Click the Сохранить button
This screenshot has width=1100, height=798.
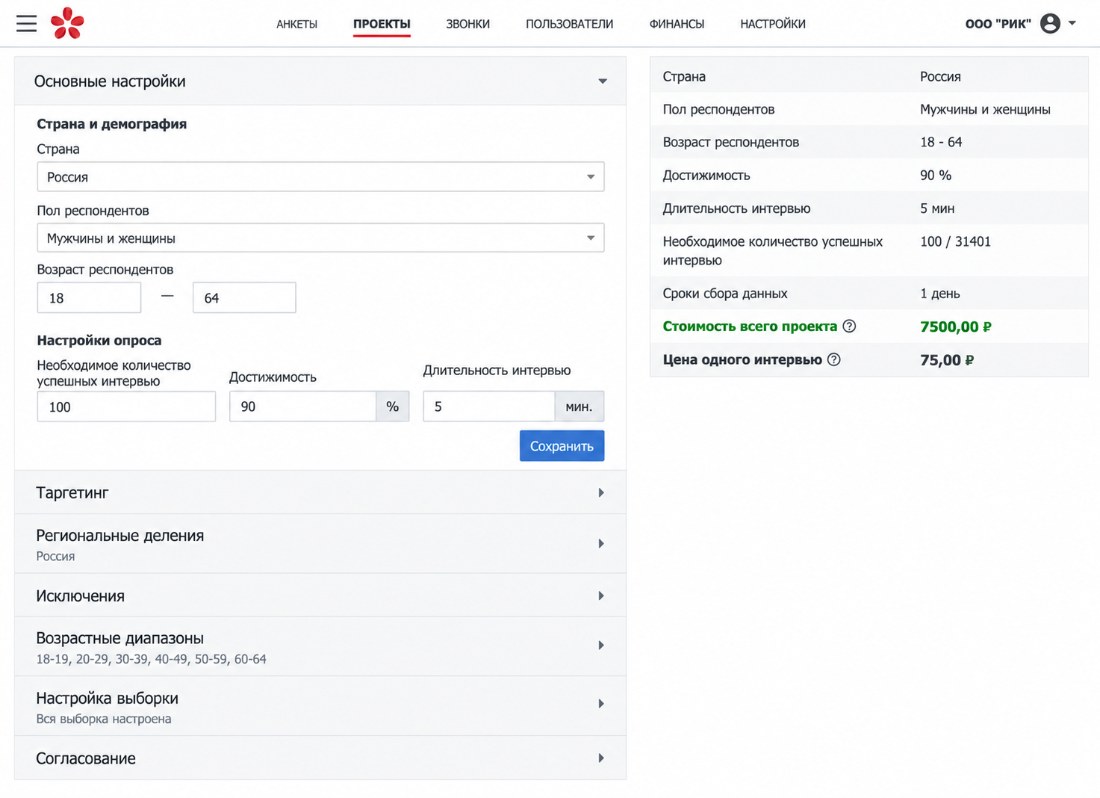tap(562, 446)
